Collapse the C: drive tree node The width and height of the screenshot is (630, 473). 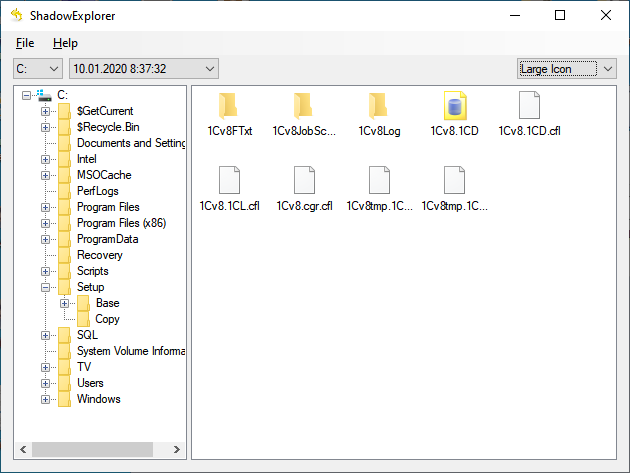point(27,95)
